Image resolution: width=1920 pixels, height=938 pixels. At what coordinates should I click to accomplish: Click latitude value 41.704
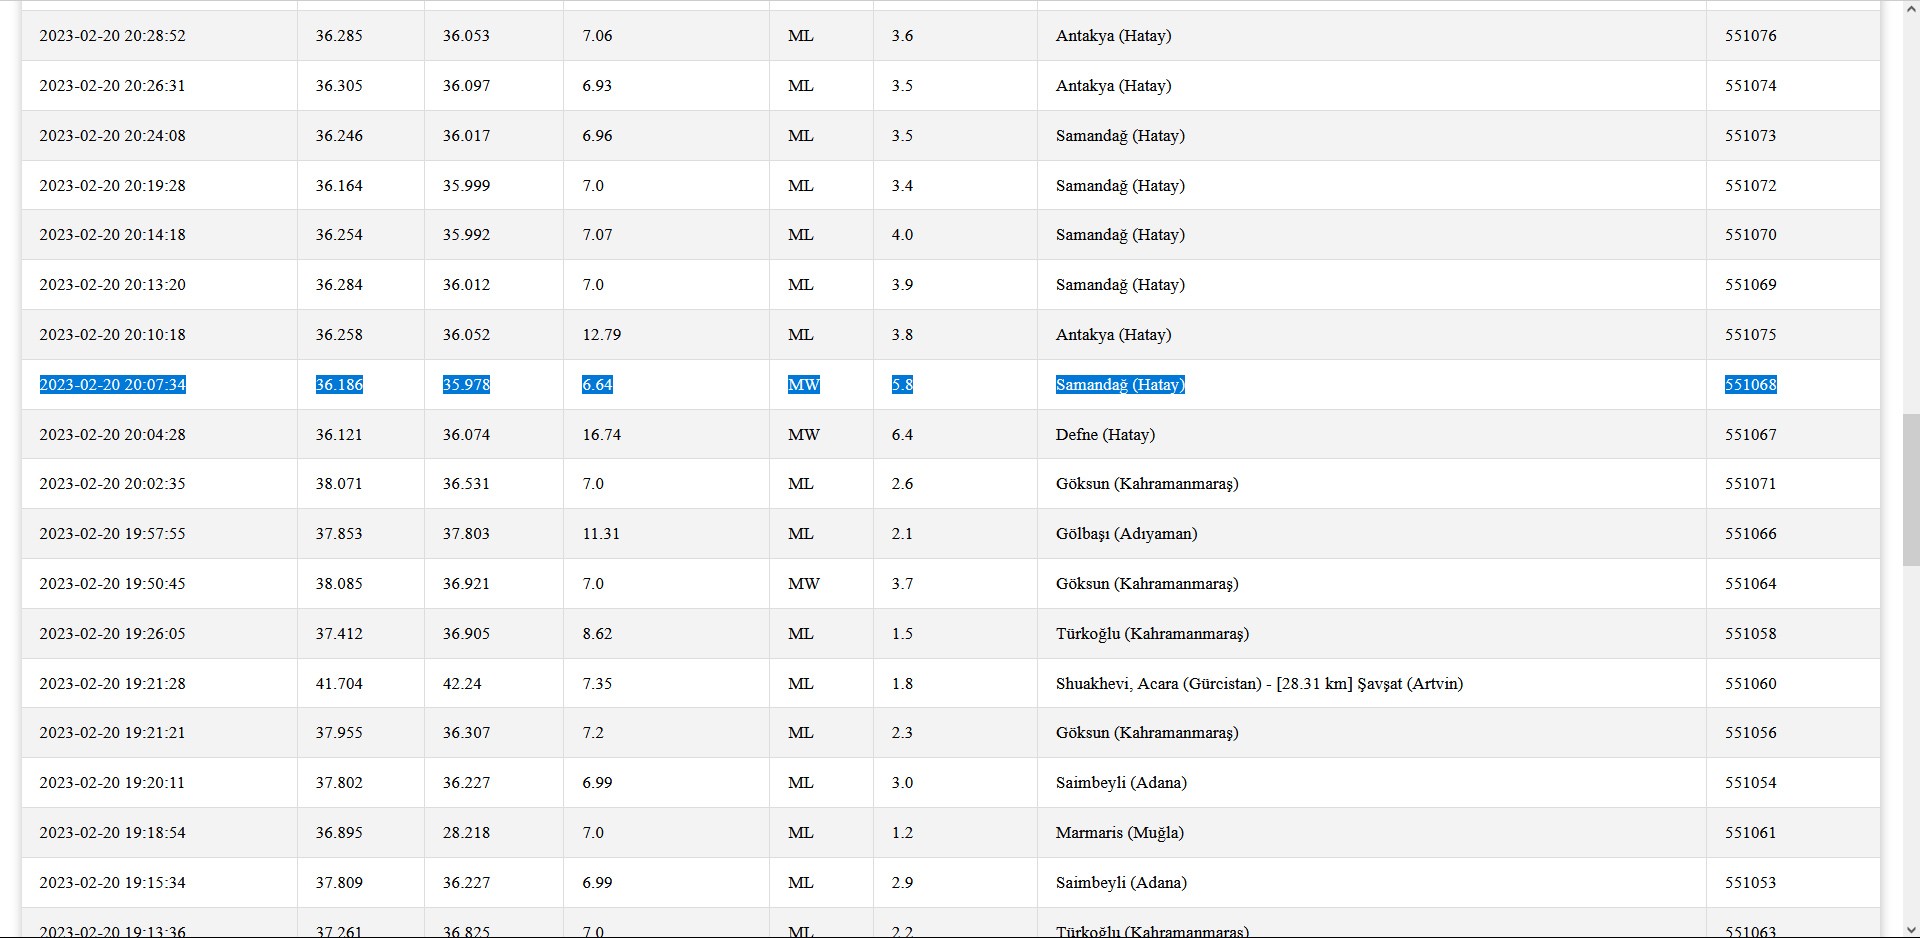click(339, 684)
